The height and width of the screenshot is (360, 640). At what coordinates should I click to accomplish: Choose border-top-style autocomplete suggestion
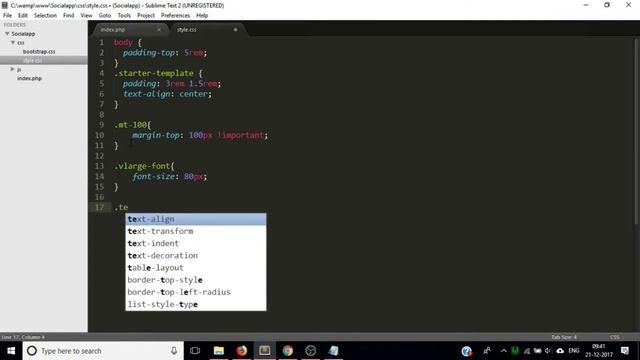(x=196, y=280)
